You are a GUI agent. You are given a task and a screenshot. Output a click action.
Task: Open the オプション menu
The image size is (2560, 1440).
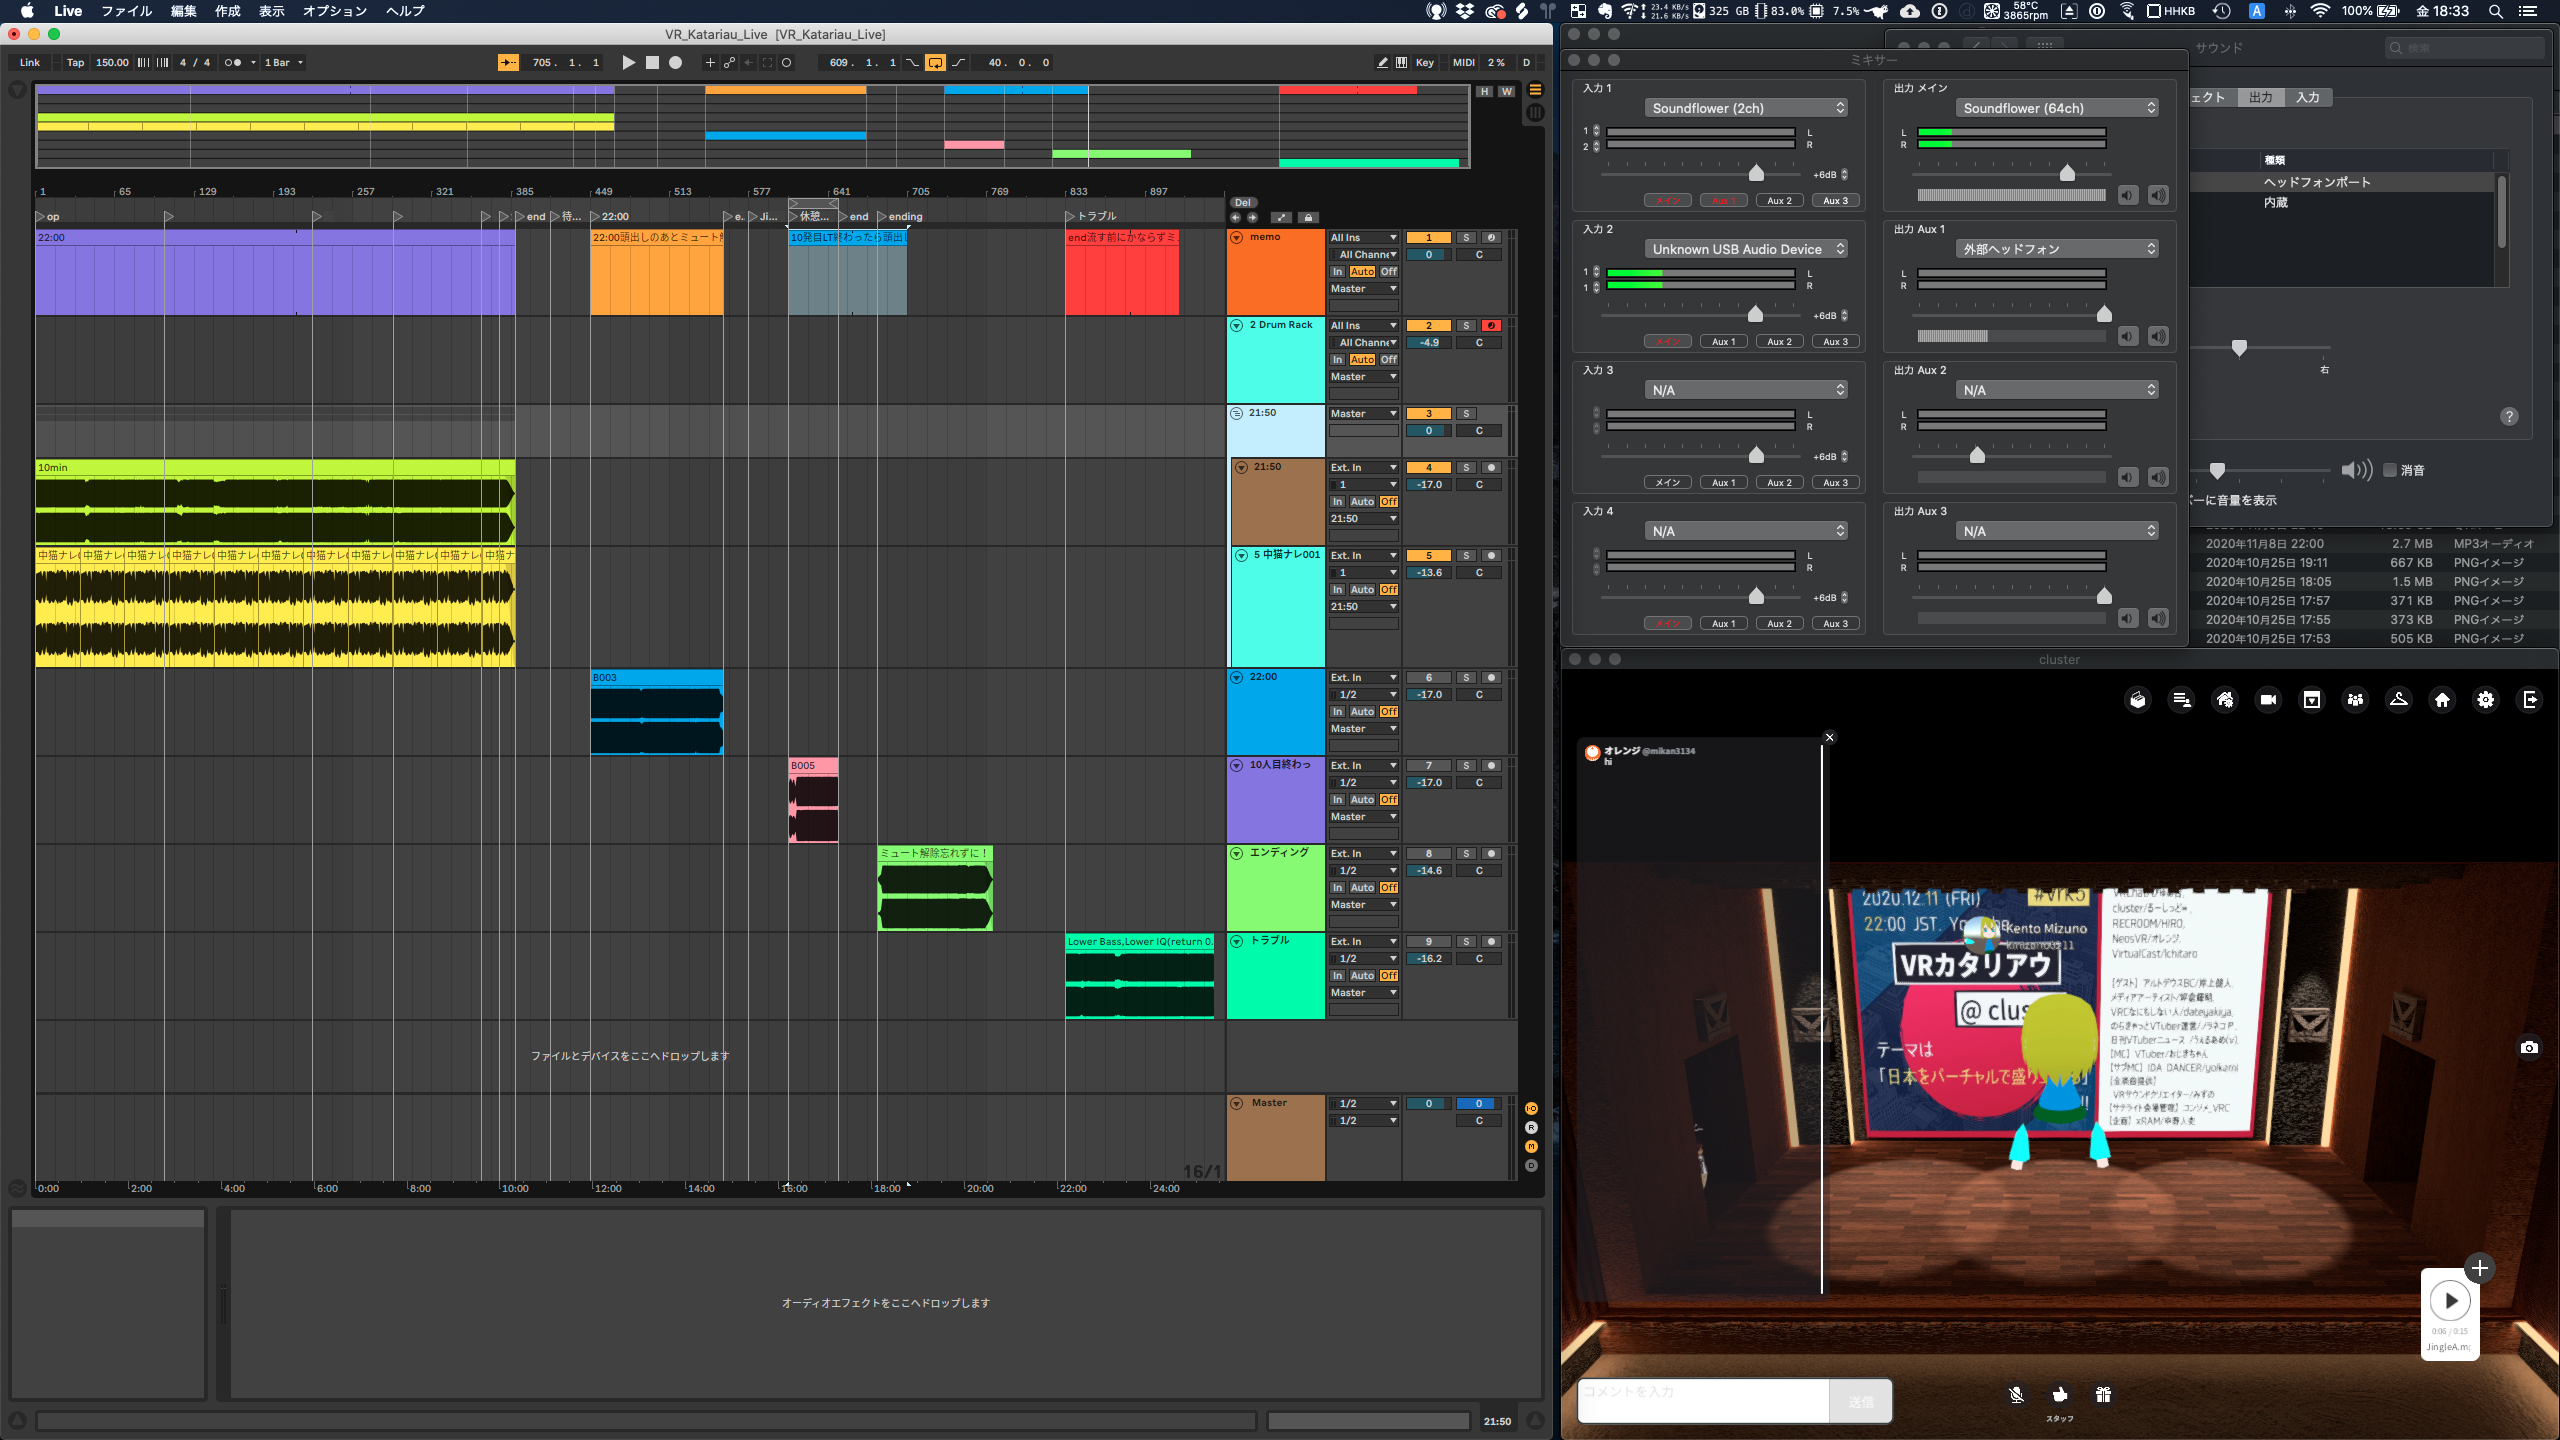(x=335, y=11)
